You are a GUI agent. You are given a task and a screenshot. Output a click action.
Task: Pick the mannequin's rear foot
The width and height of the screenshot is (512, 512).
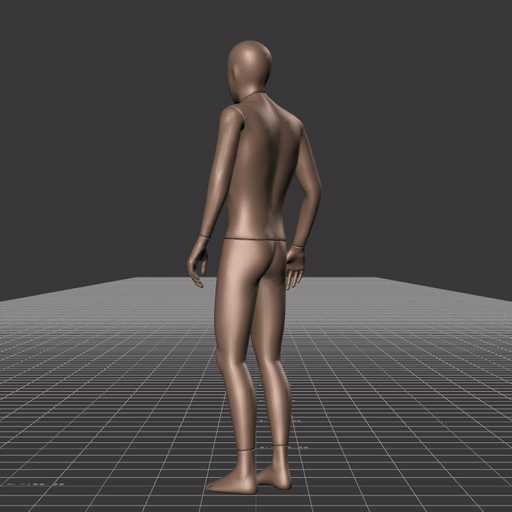[x=275, y=468]
